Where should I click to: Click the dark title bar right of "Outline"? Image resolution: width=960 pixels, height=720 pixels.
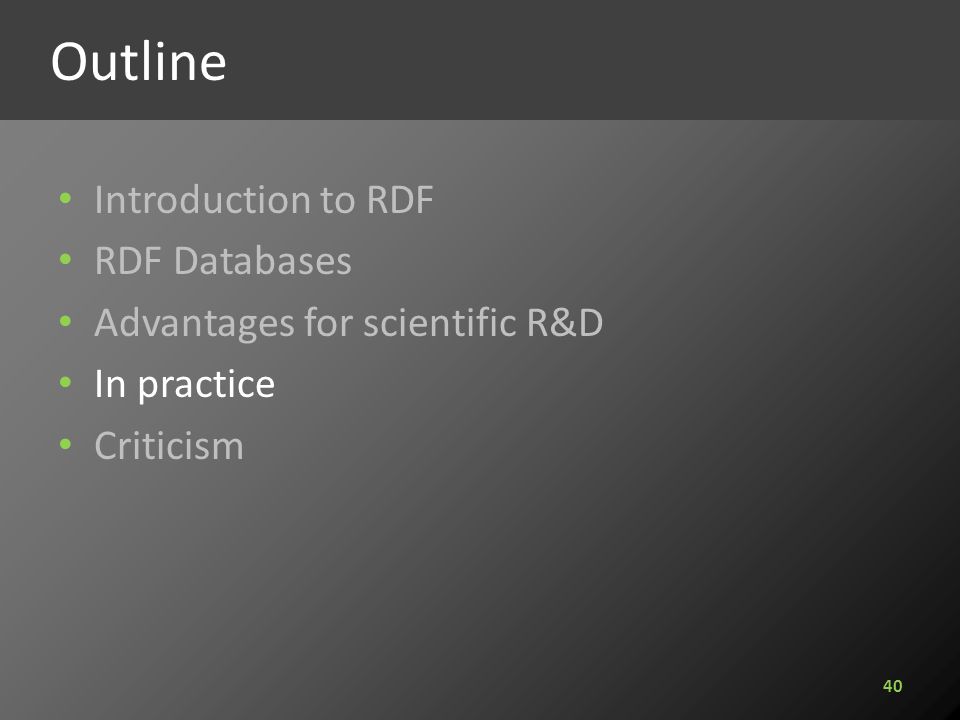coord(588,60)
